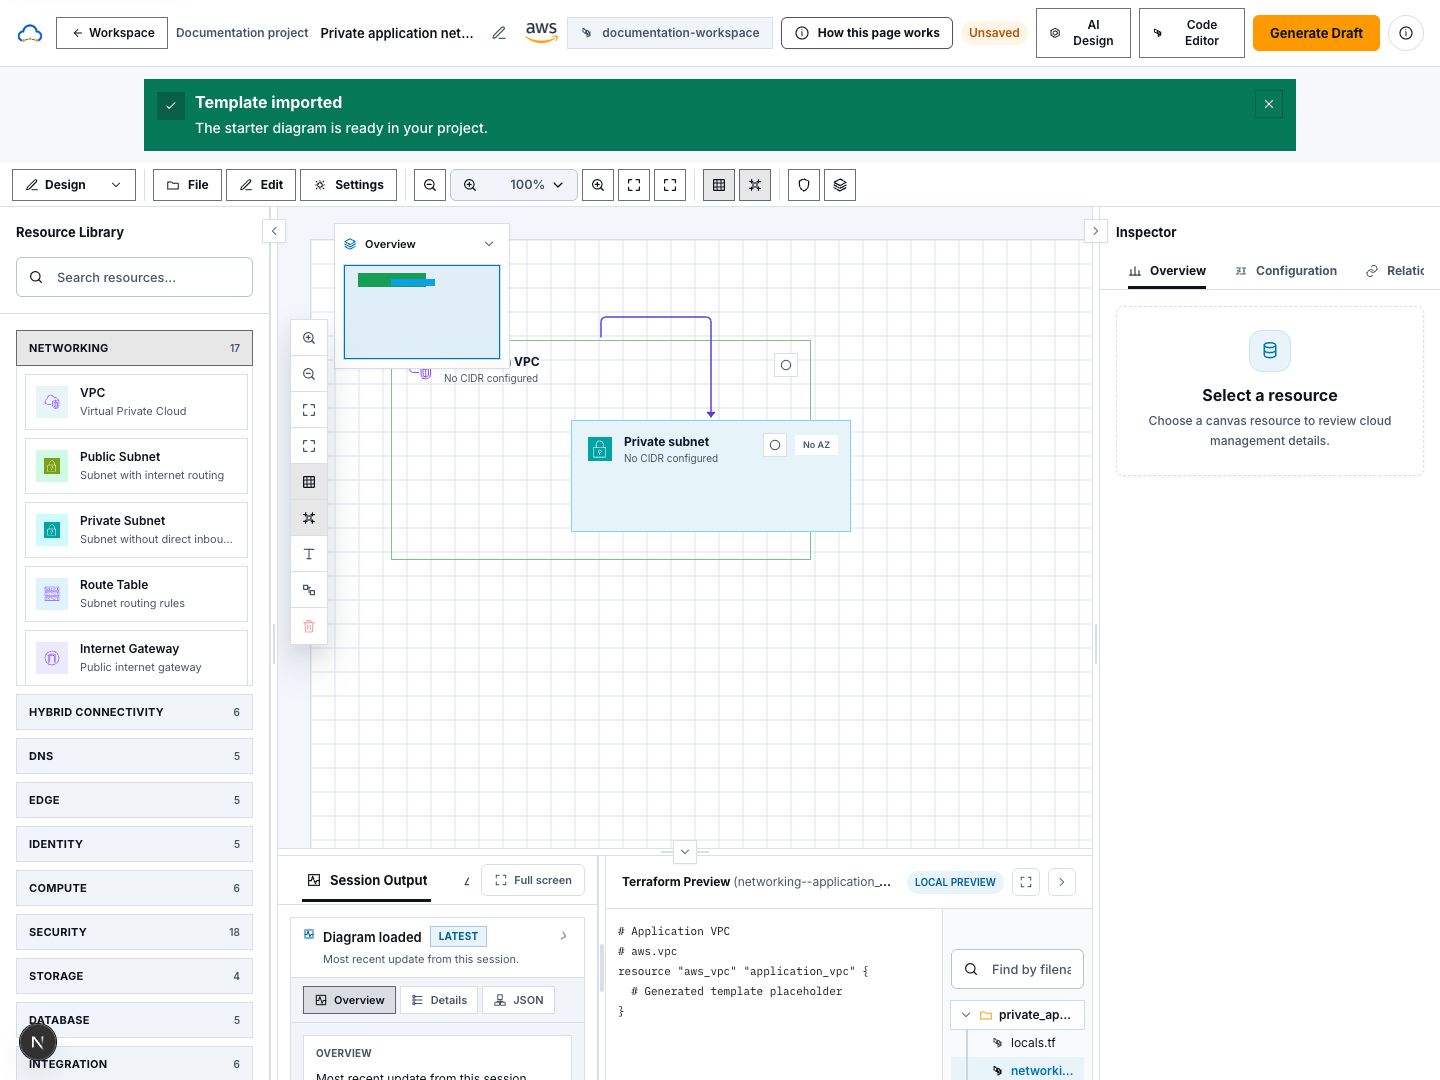The image size is (1440, 1080).
Task: Click the shield icon in the top toolbar
Action: (x=804, y=185)
